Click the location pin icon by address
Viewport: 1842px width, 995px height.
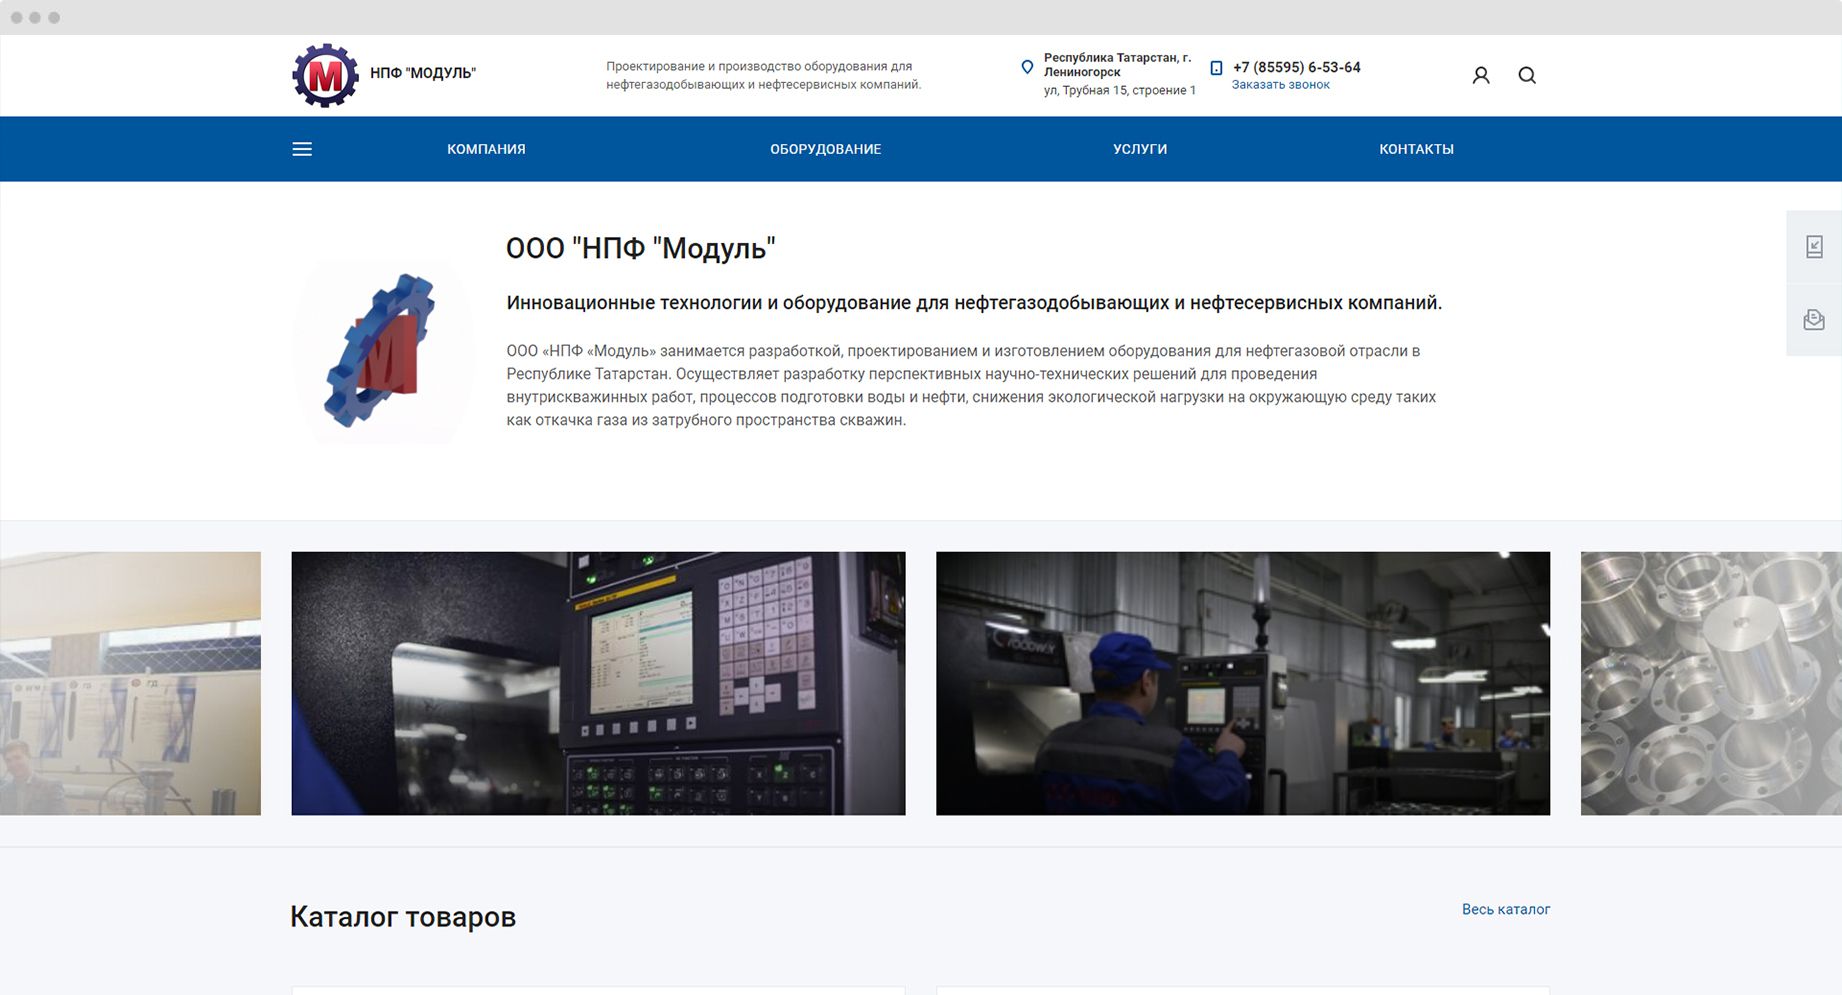click(x=1027, y=67)
